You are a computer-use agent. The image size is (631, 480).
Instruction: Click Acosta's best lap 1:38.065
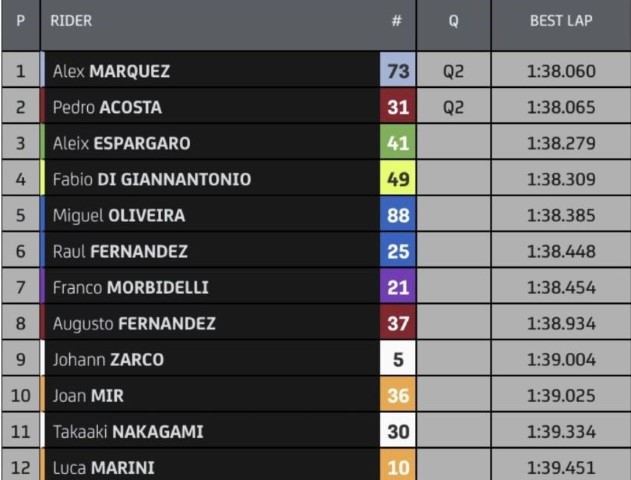pos(561,107)
